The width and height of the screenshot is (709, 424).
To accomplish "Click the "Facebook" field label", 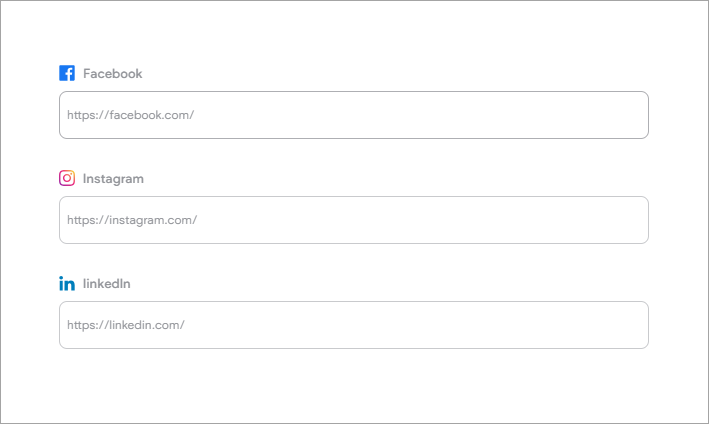I will pyautogui.click(x=112, y=73).
